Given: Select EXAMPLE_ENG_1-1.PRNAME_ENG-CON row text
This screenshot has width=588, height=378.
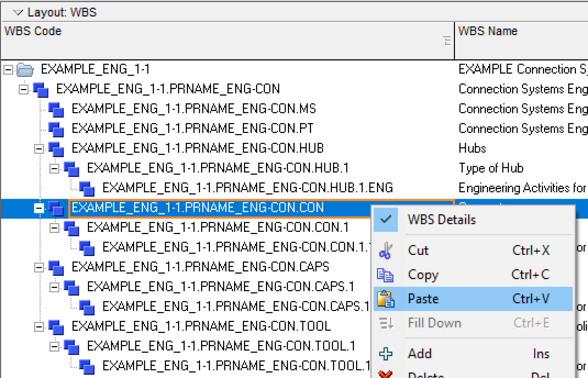Looking at the screenshot, I should 168,89.
